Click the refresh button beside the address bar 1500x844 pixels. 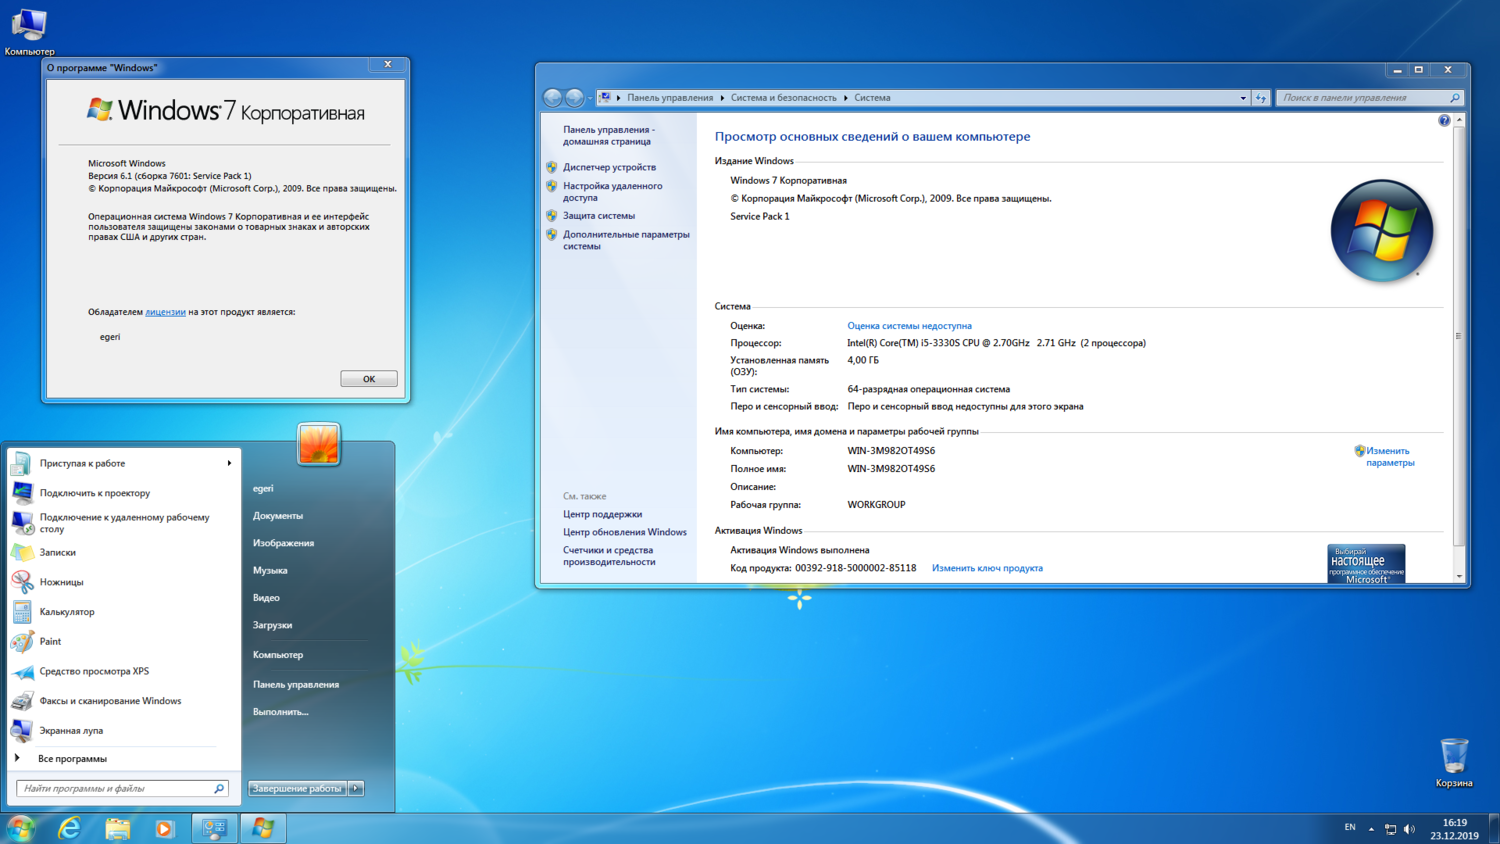pyautogui.click(x=1261, y=98)
